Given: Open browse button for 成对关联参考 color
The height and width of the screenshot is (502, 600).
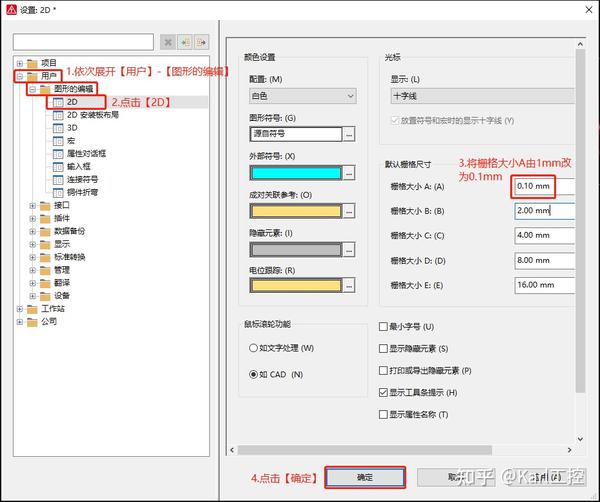Looking at the screenshot, I should click(349, 211).
